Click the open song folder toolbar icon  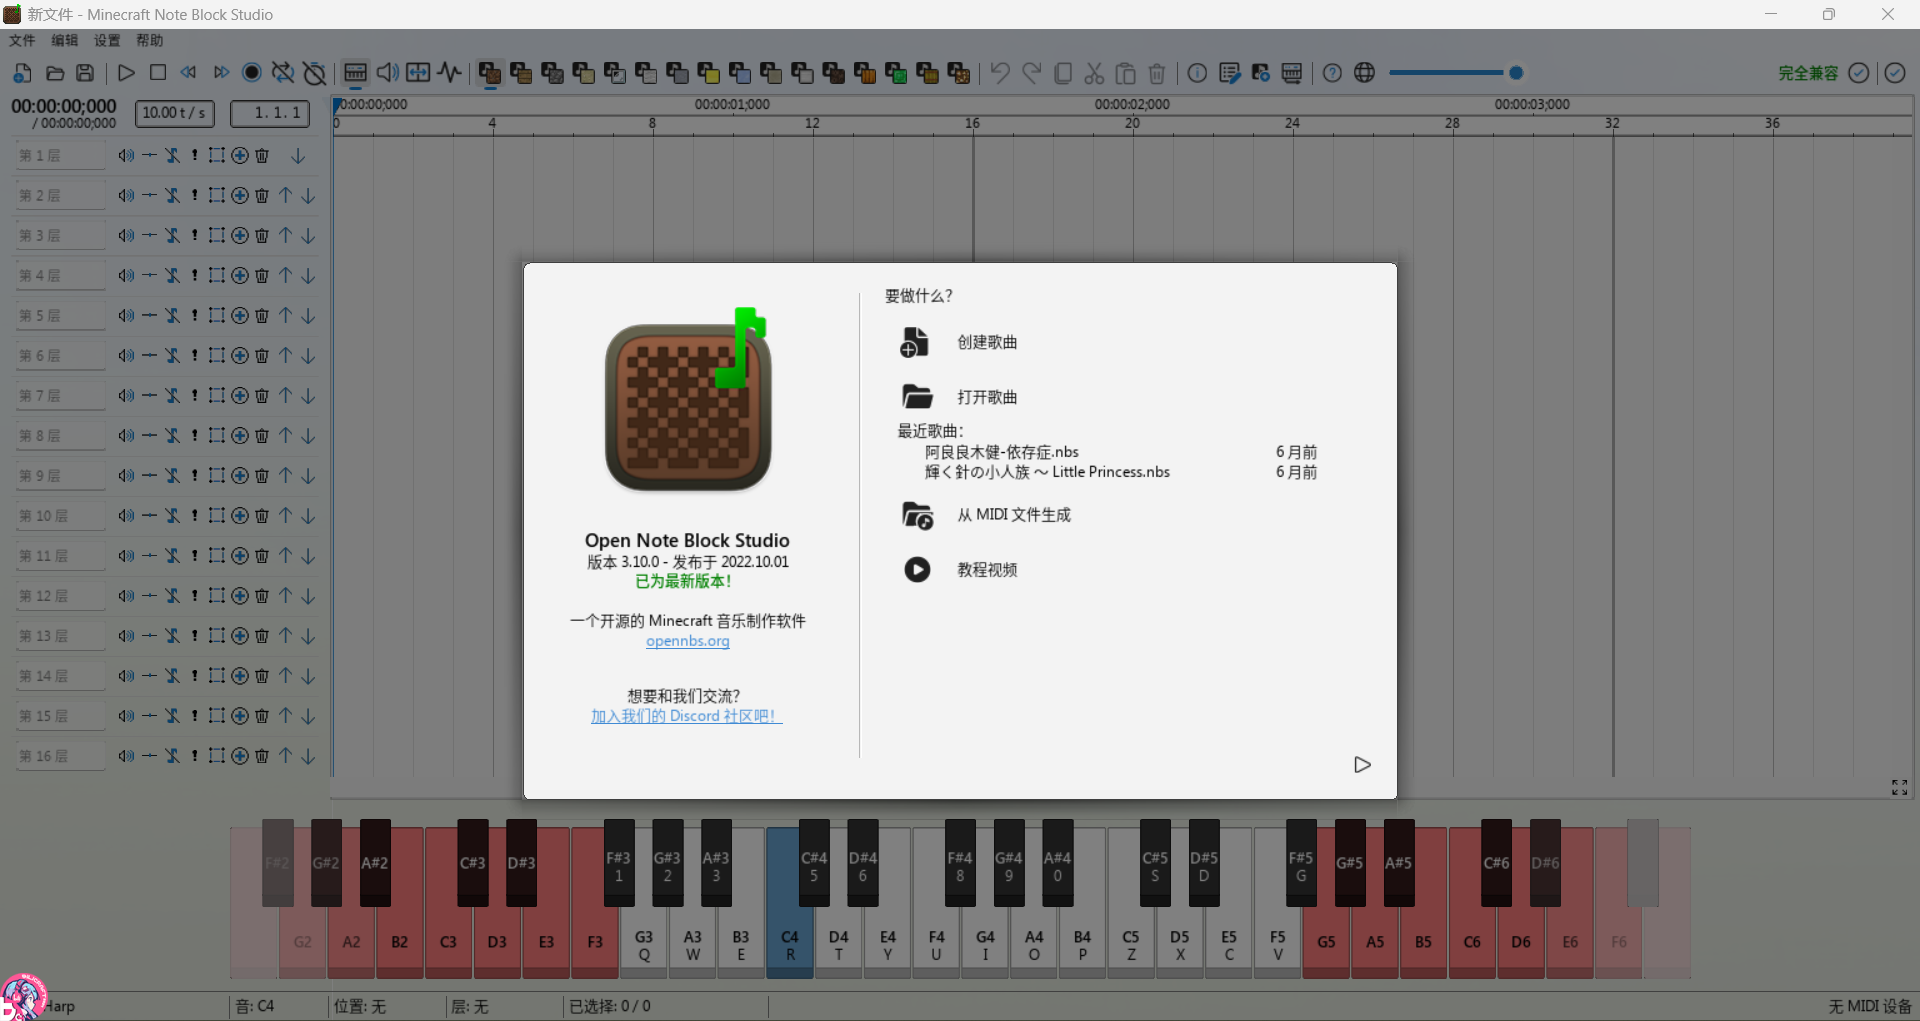(x=55, y=73)
